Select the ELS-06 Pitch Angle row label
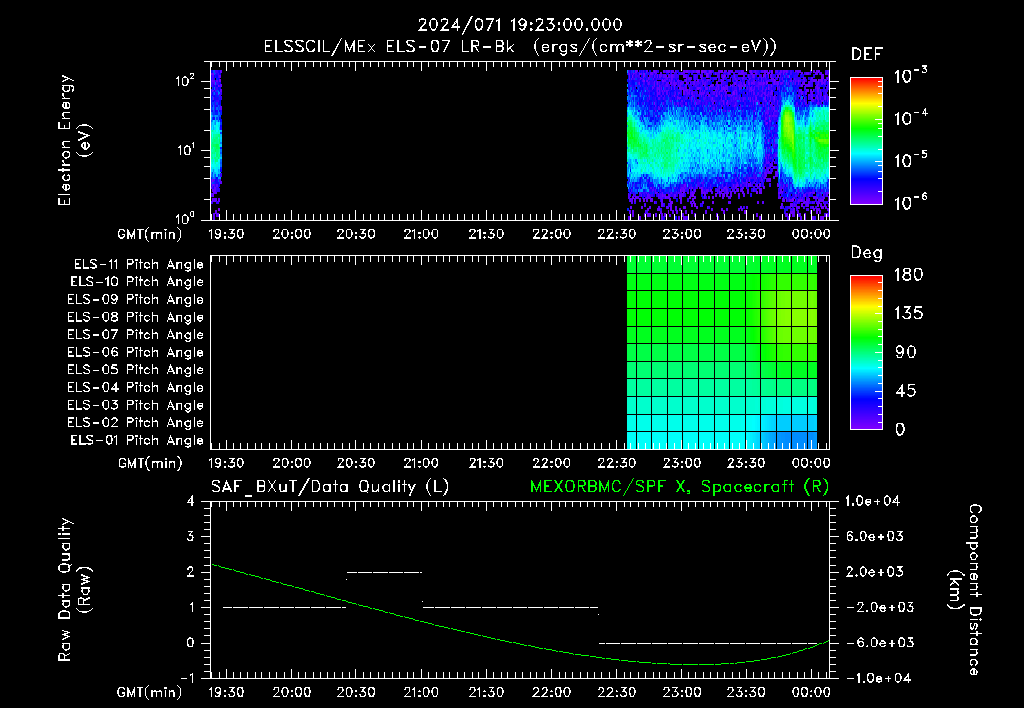The height and width of the screenshot is (708, 1024). 135,352
